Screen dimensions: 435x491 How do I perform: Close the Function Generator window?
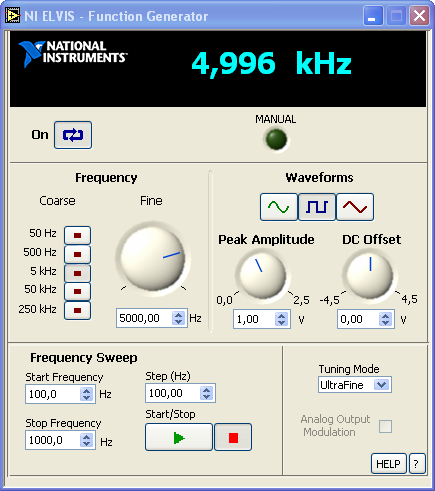419,15
